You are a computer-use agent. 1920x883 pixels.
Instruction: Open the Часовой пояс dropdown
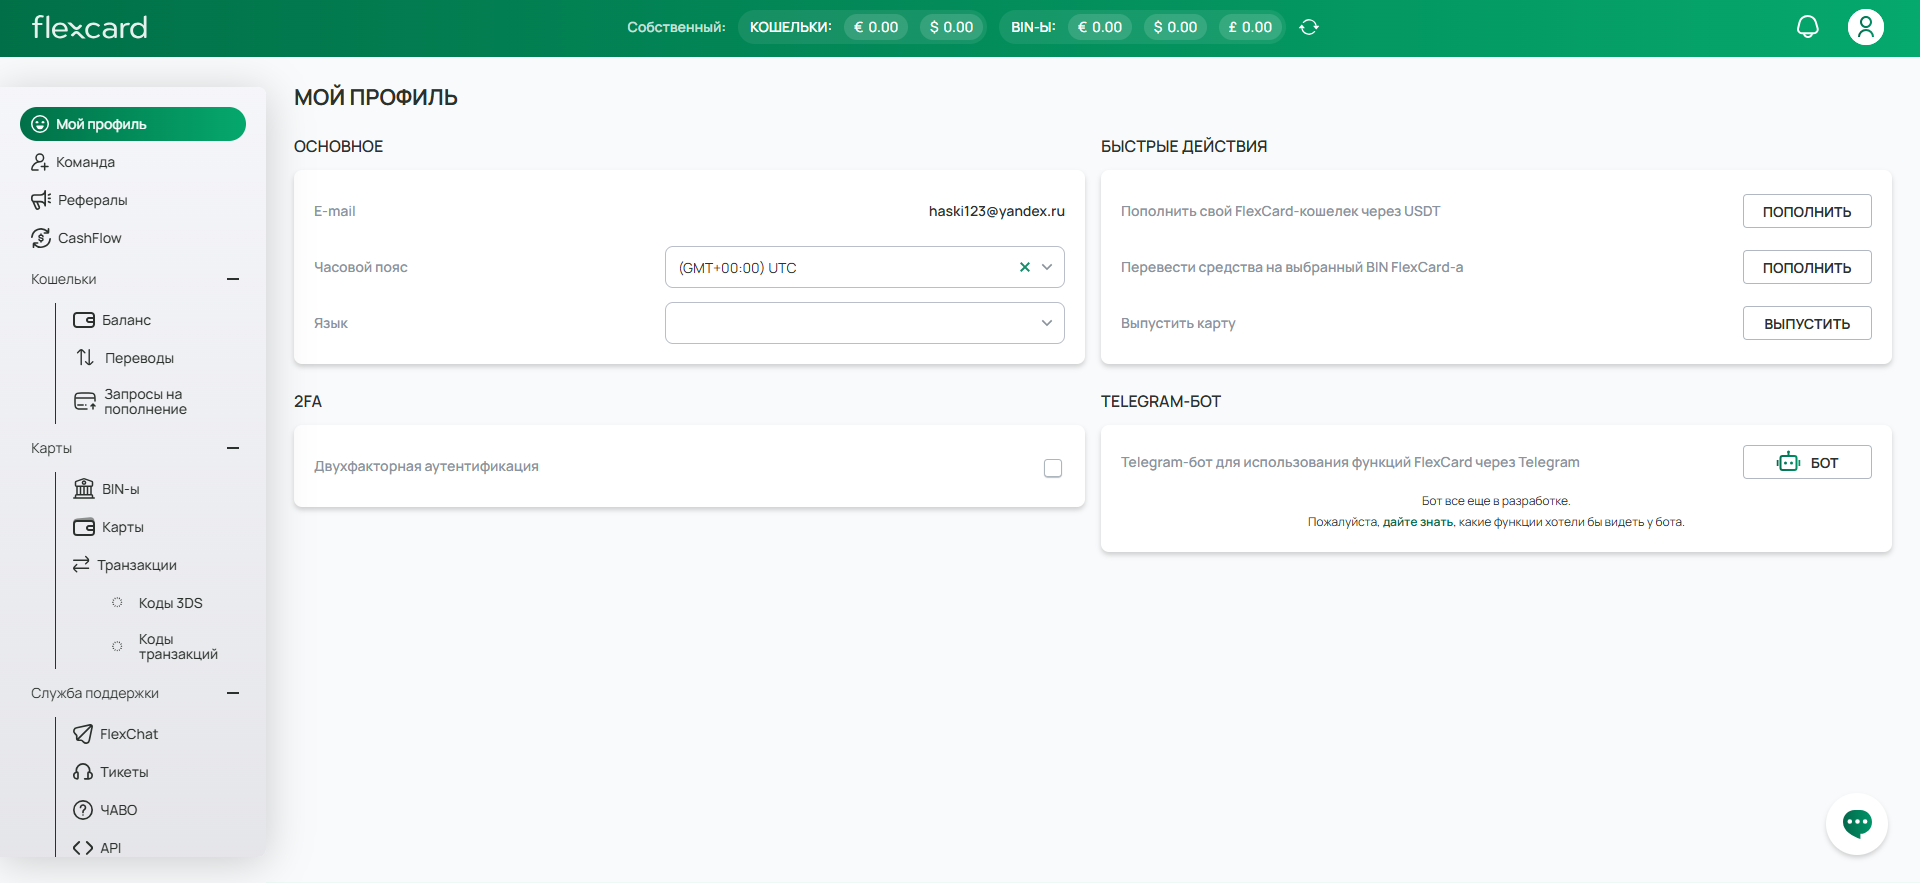tap(865, 267)
